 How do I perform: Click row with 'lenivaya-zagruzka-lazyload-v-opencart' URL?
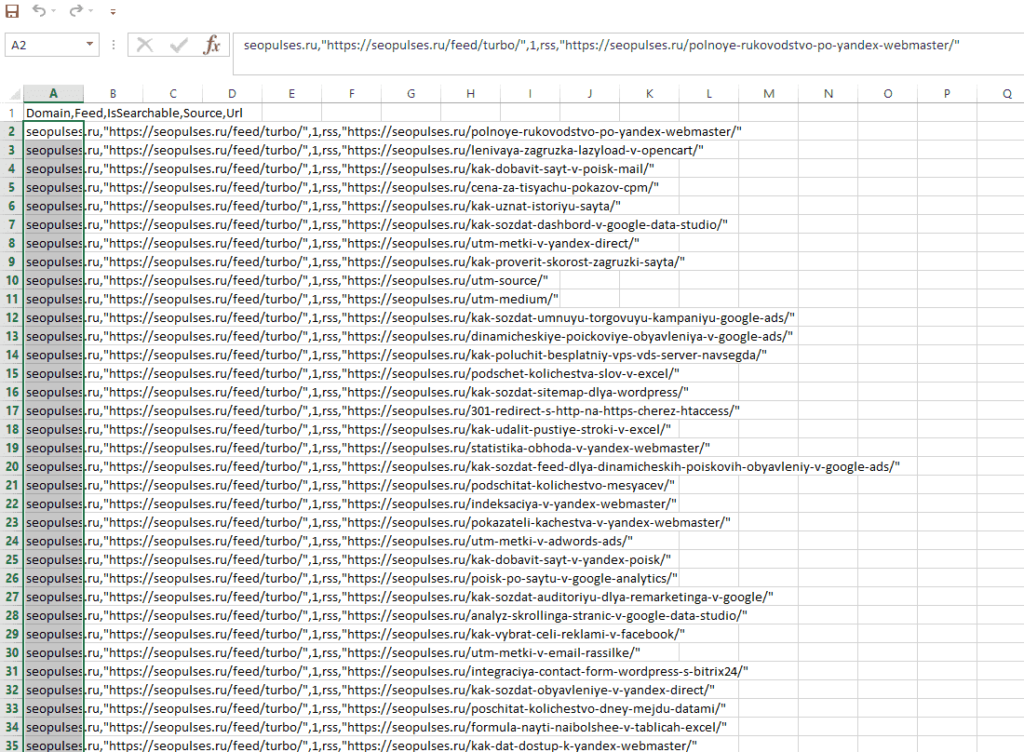pos(364,150)
